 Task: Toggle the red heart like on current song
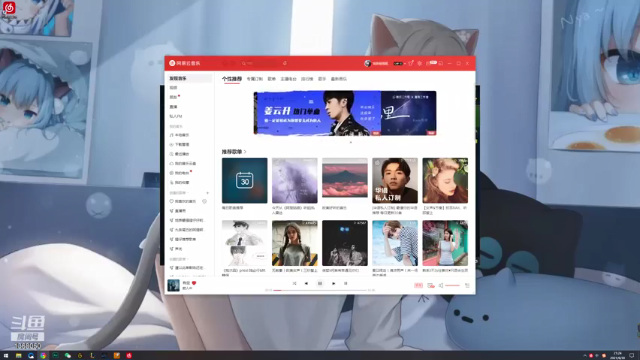coord(194,283)
